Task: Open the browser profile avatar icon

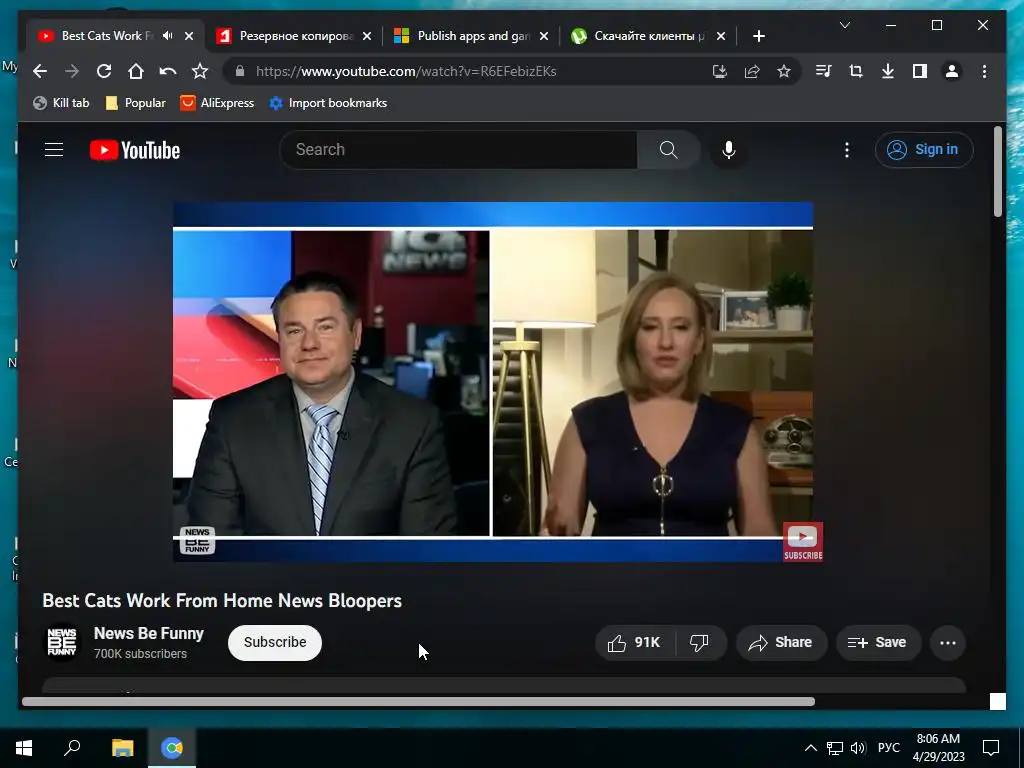Action: point(952,71)
